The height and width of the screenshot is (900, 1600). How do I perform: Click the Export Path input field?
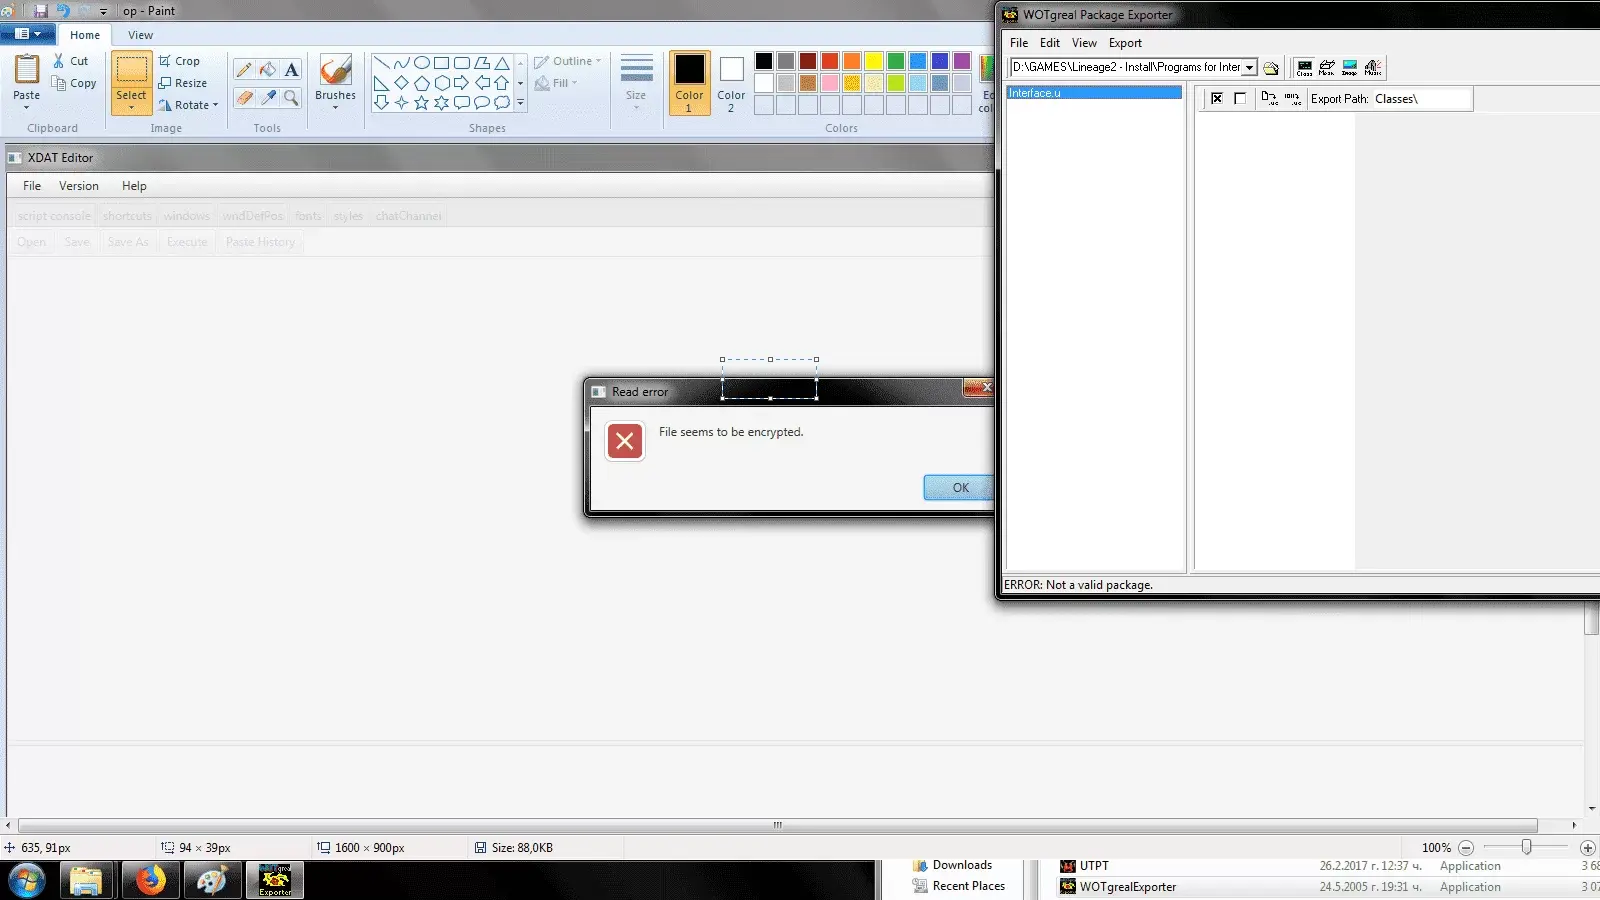click(1421, 99)
